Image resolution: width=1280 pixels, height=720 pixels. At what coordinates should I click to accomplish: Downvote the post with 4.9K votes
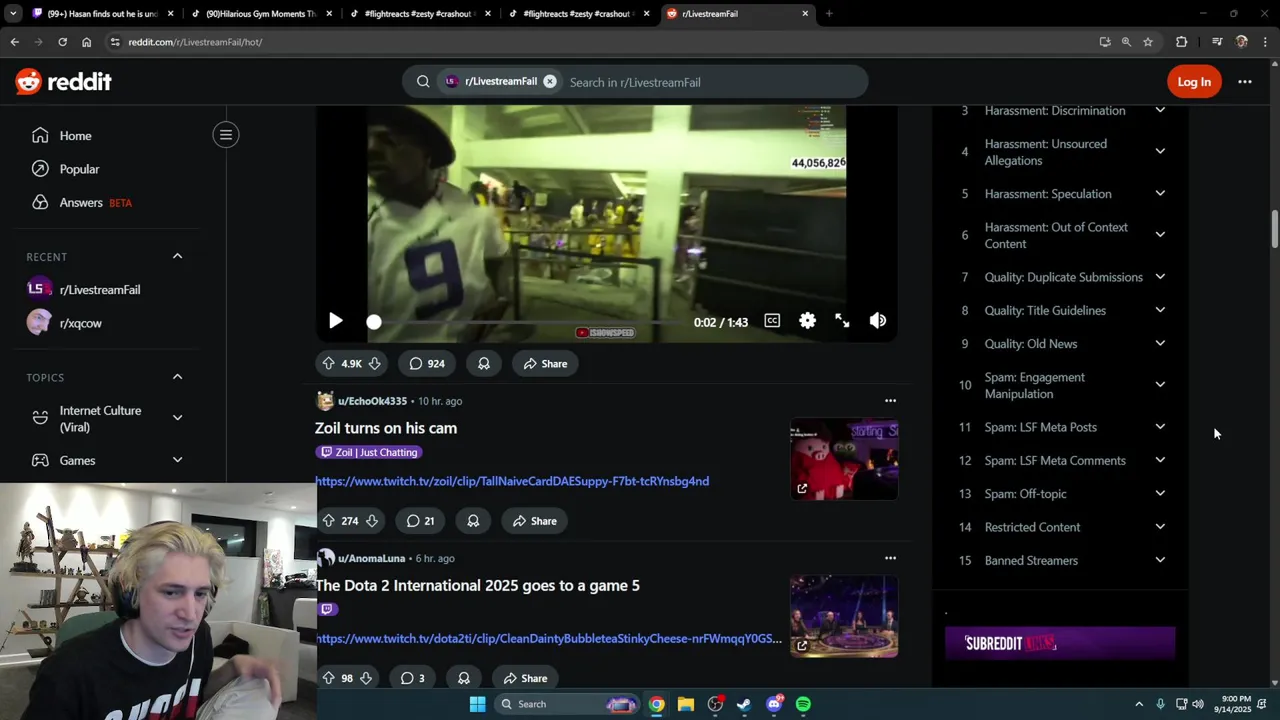(374, 364)
